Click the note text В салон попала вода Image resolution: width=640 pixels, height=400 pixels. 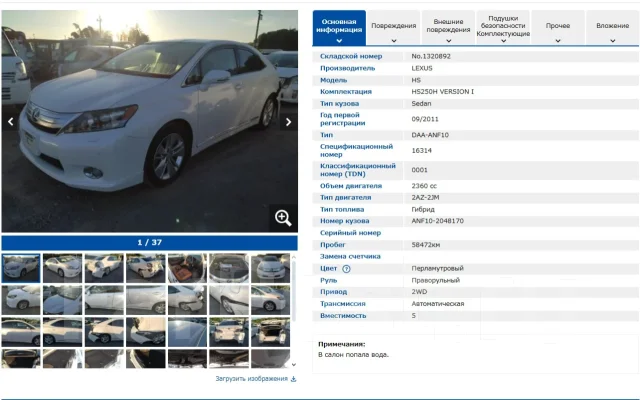coord(353,355)
